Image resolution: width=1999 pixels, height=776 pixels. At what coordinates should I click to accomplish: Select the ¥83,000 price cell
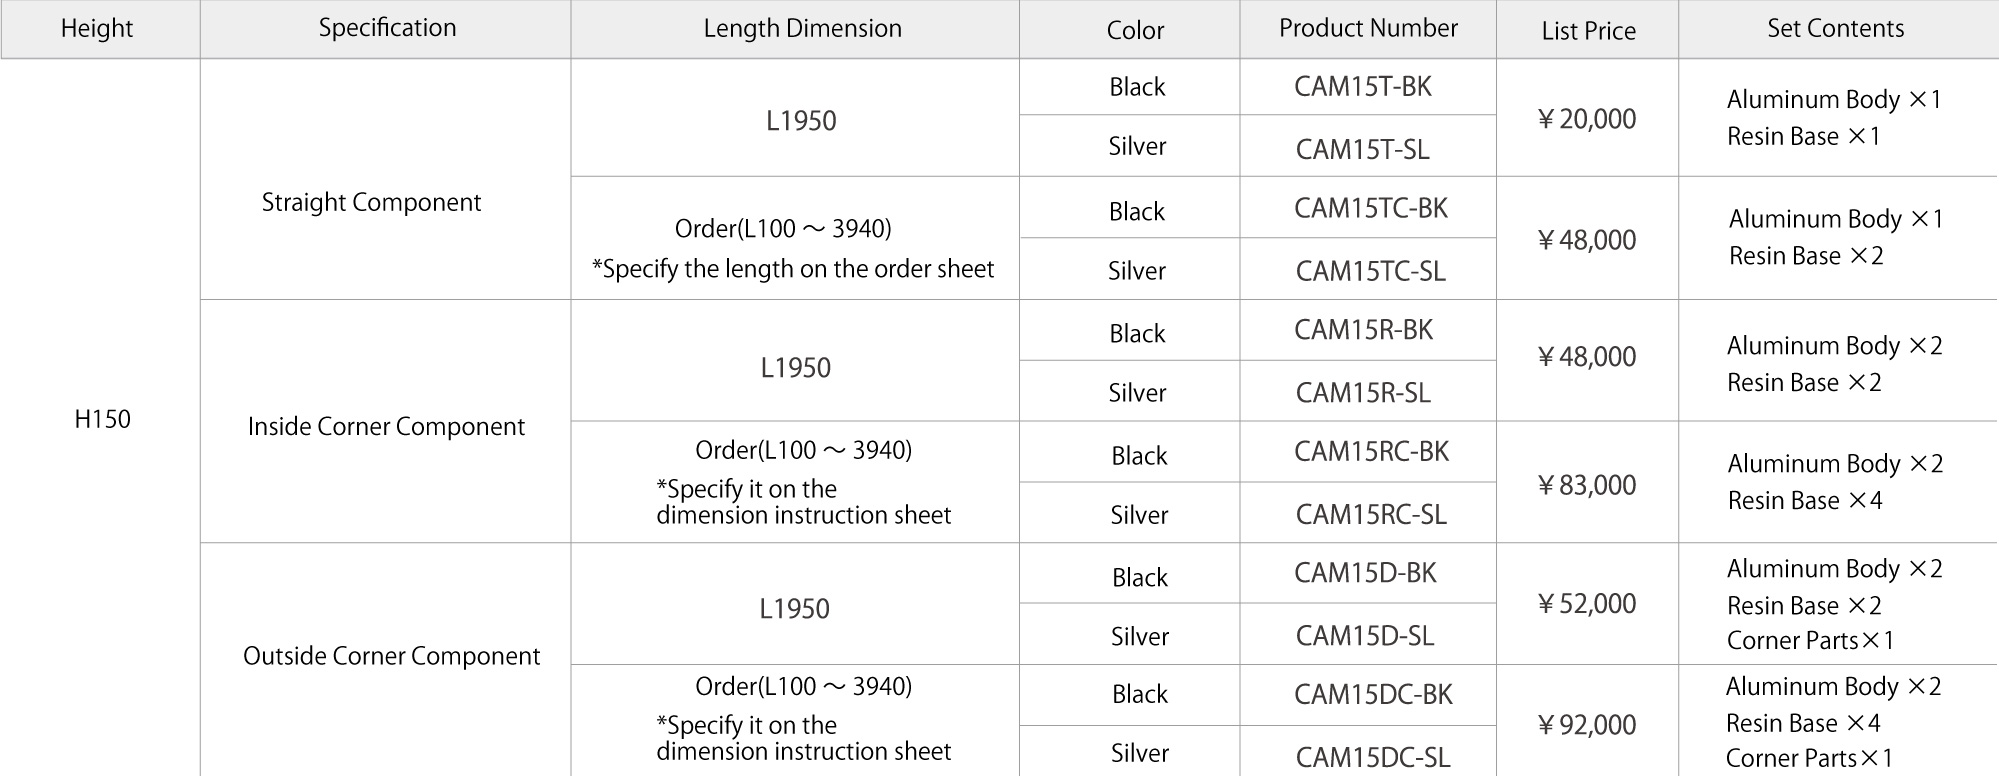click(x=1587, y=485)
